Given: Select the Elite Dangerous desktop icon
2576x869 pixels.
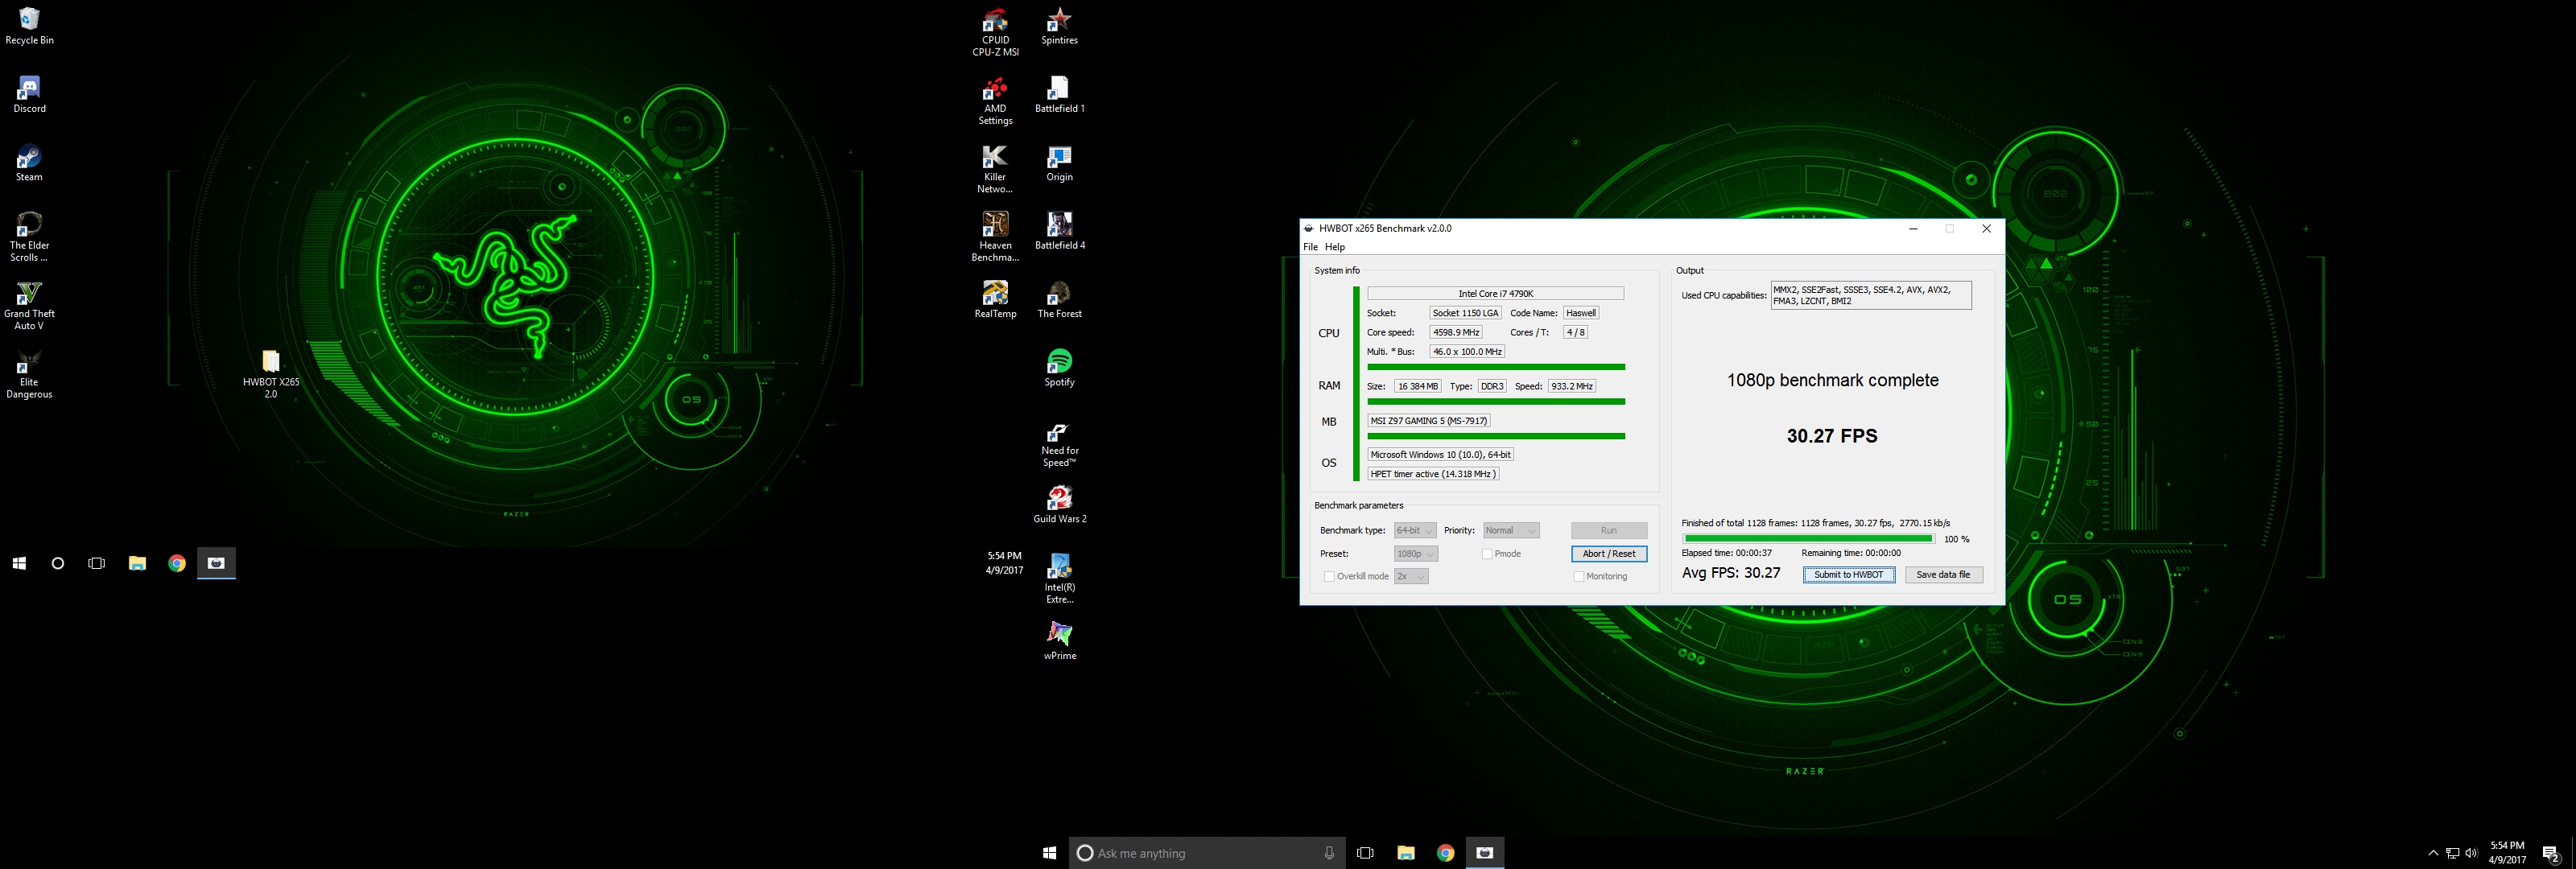Looking at the screenshot, I should click(x=29, y=375).
